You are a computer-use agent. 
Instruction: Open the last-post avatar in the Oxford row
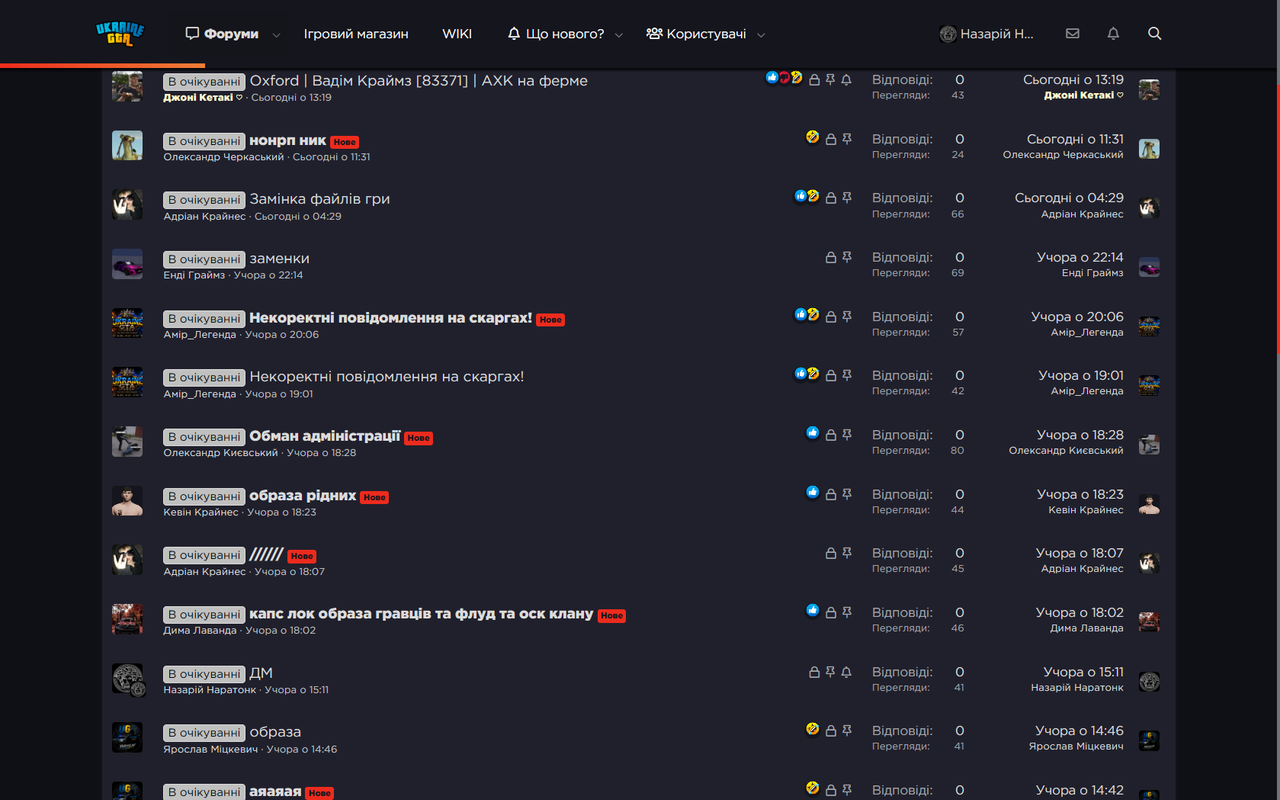tap(1149, 89)
